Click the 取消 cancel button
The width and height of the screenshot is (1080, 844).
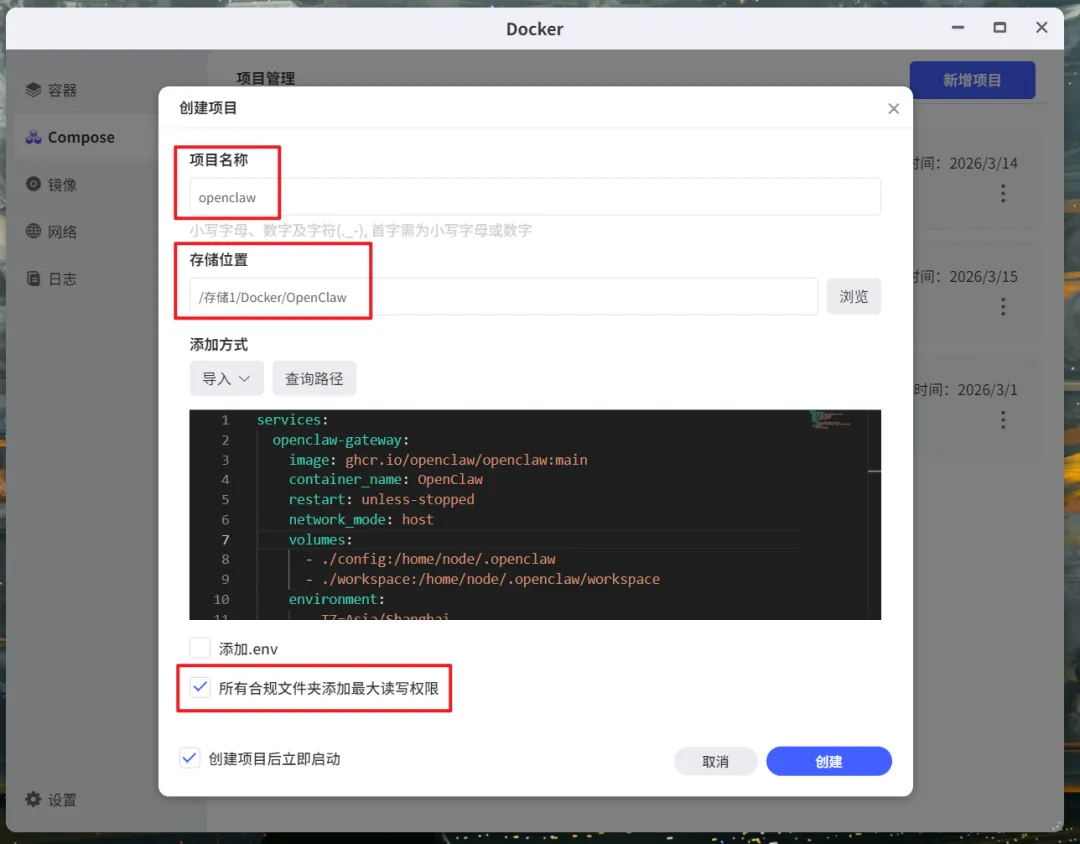716,761
